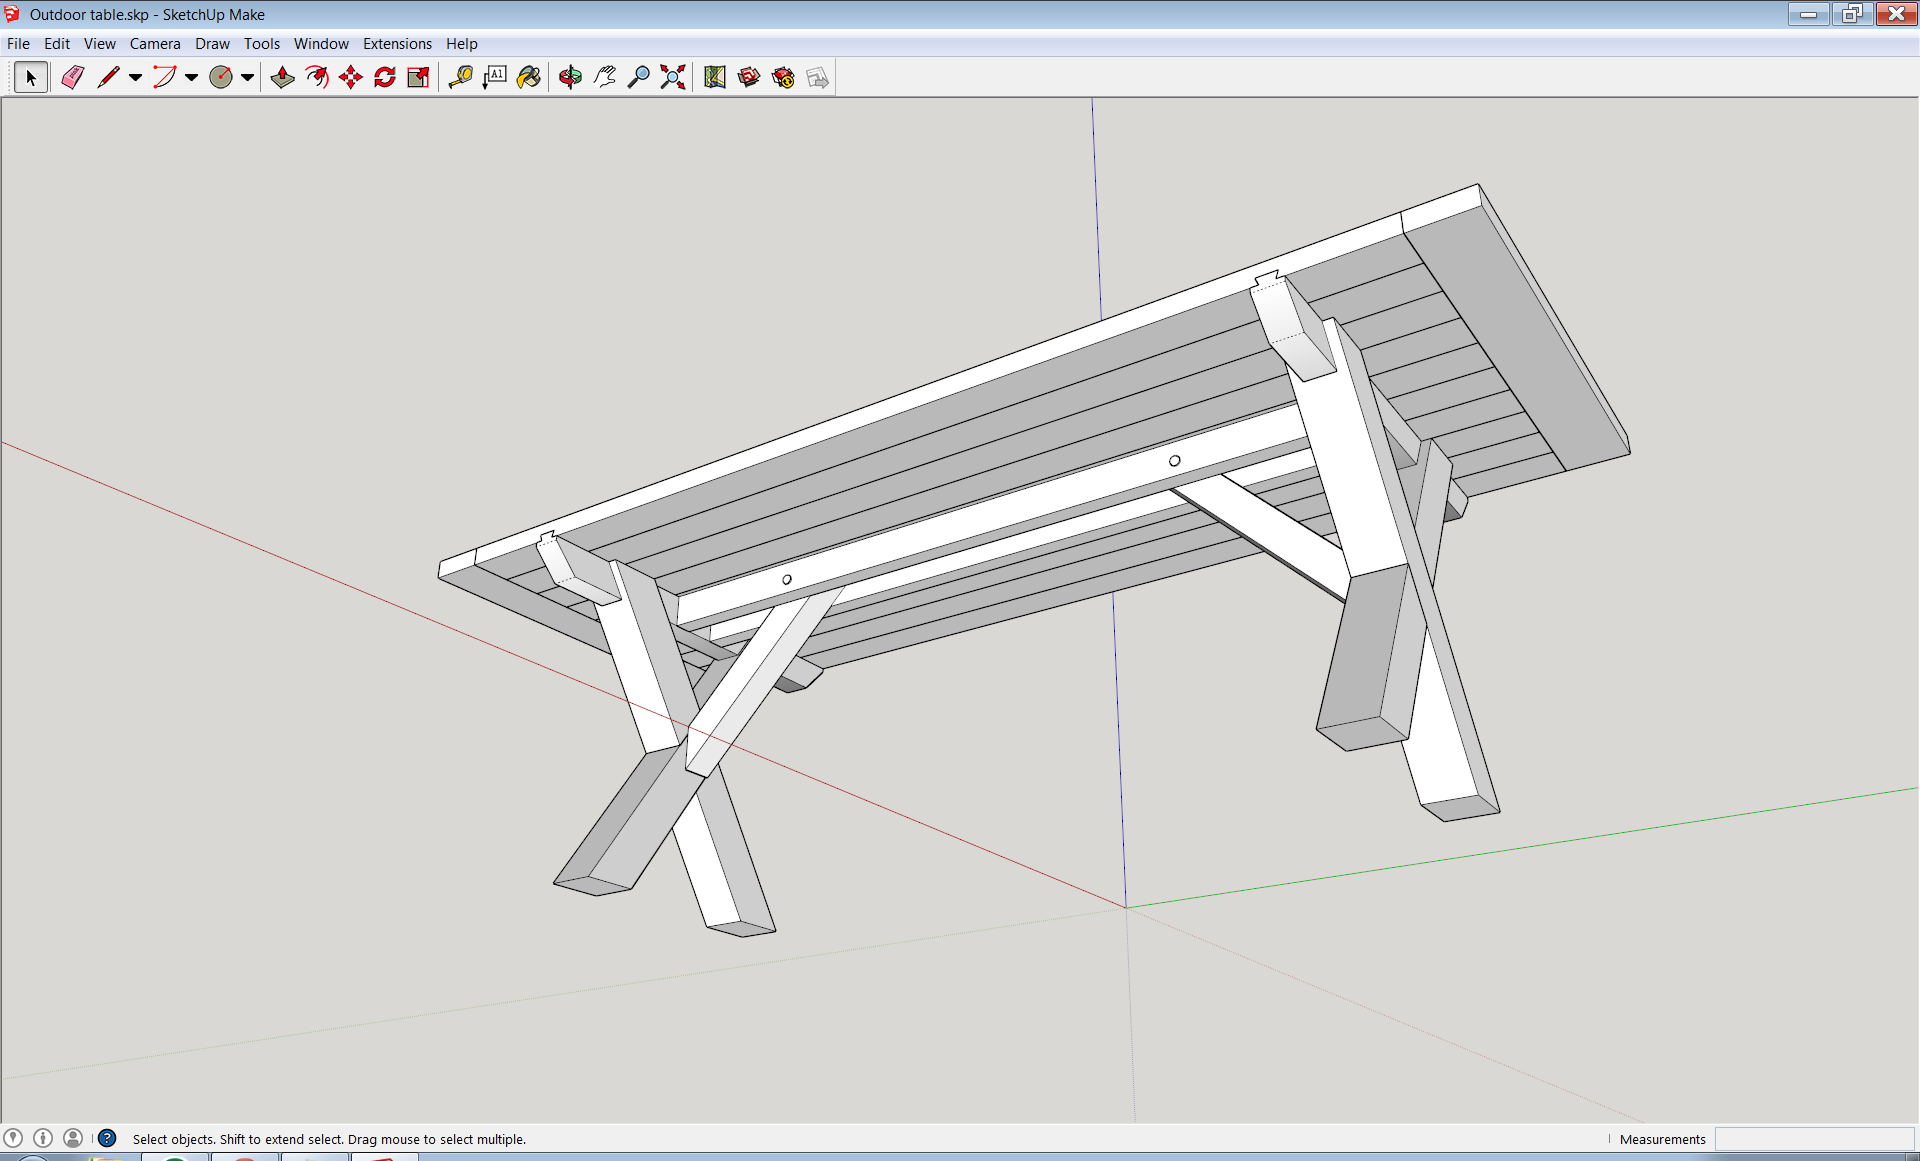The height and width of the screenshot is (1161, 1920).
Task: Click the sign-in user status icon
Action: click(x=73, y=1138)
